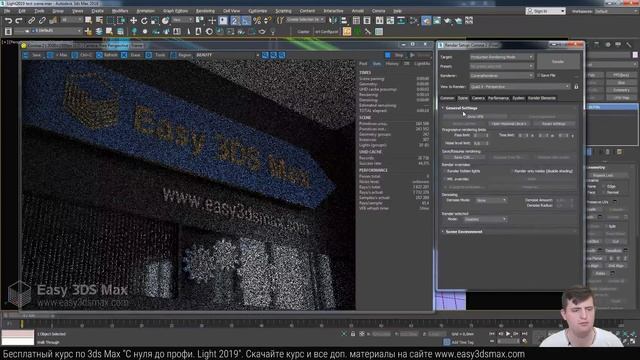
Task: Toggle the Normal checkbox in the command panel
Action: (603, 192)
